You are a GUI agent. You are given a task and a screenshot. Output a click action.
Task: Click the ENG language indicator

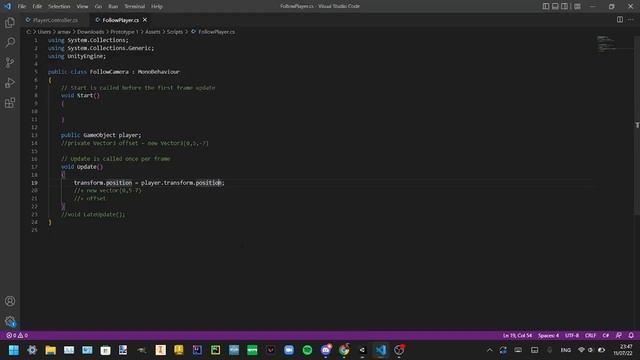566,350
